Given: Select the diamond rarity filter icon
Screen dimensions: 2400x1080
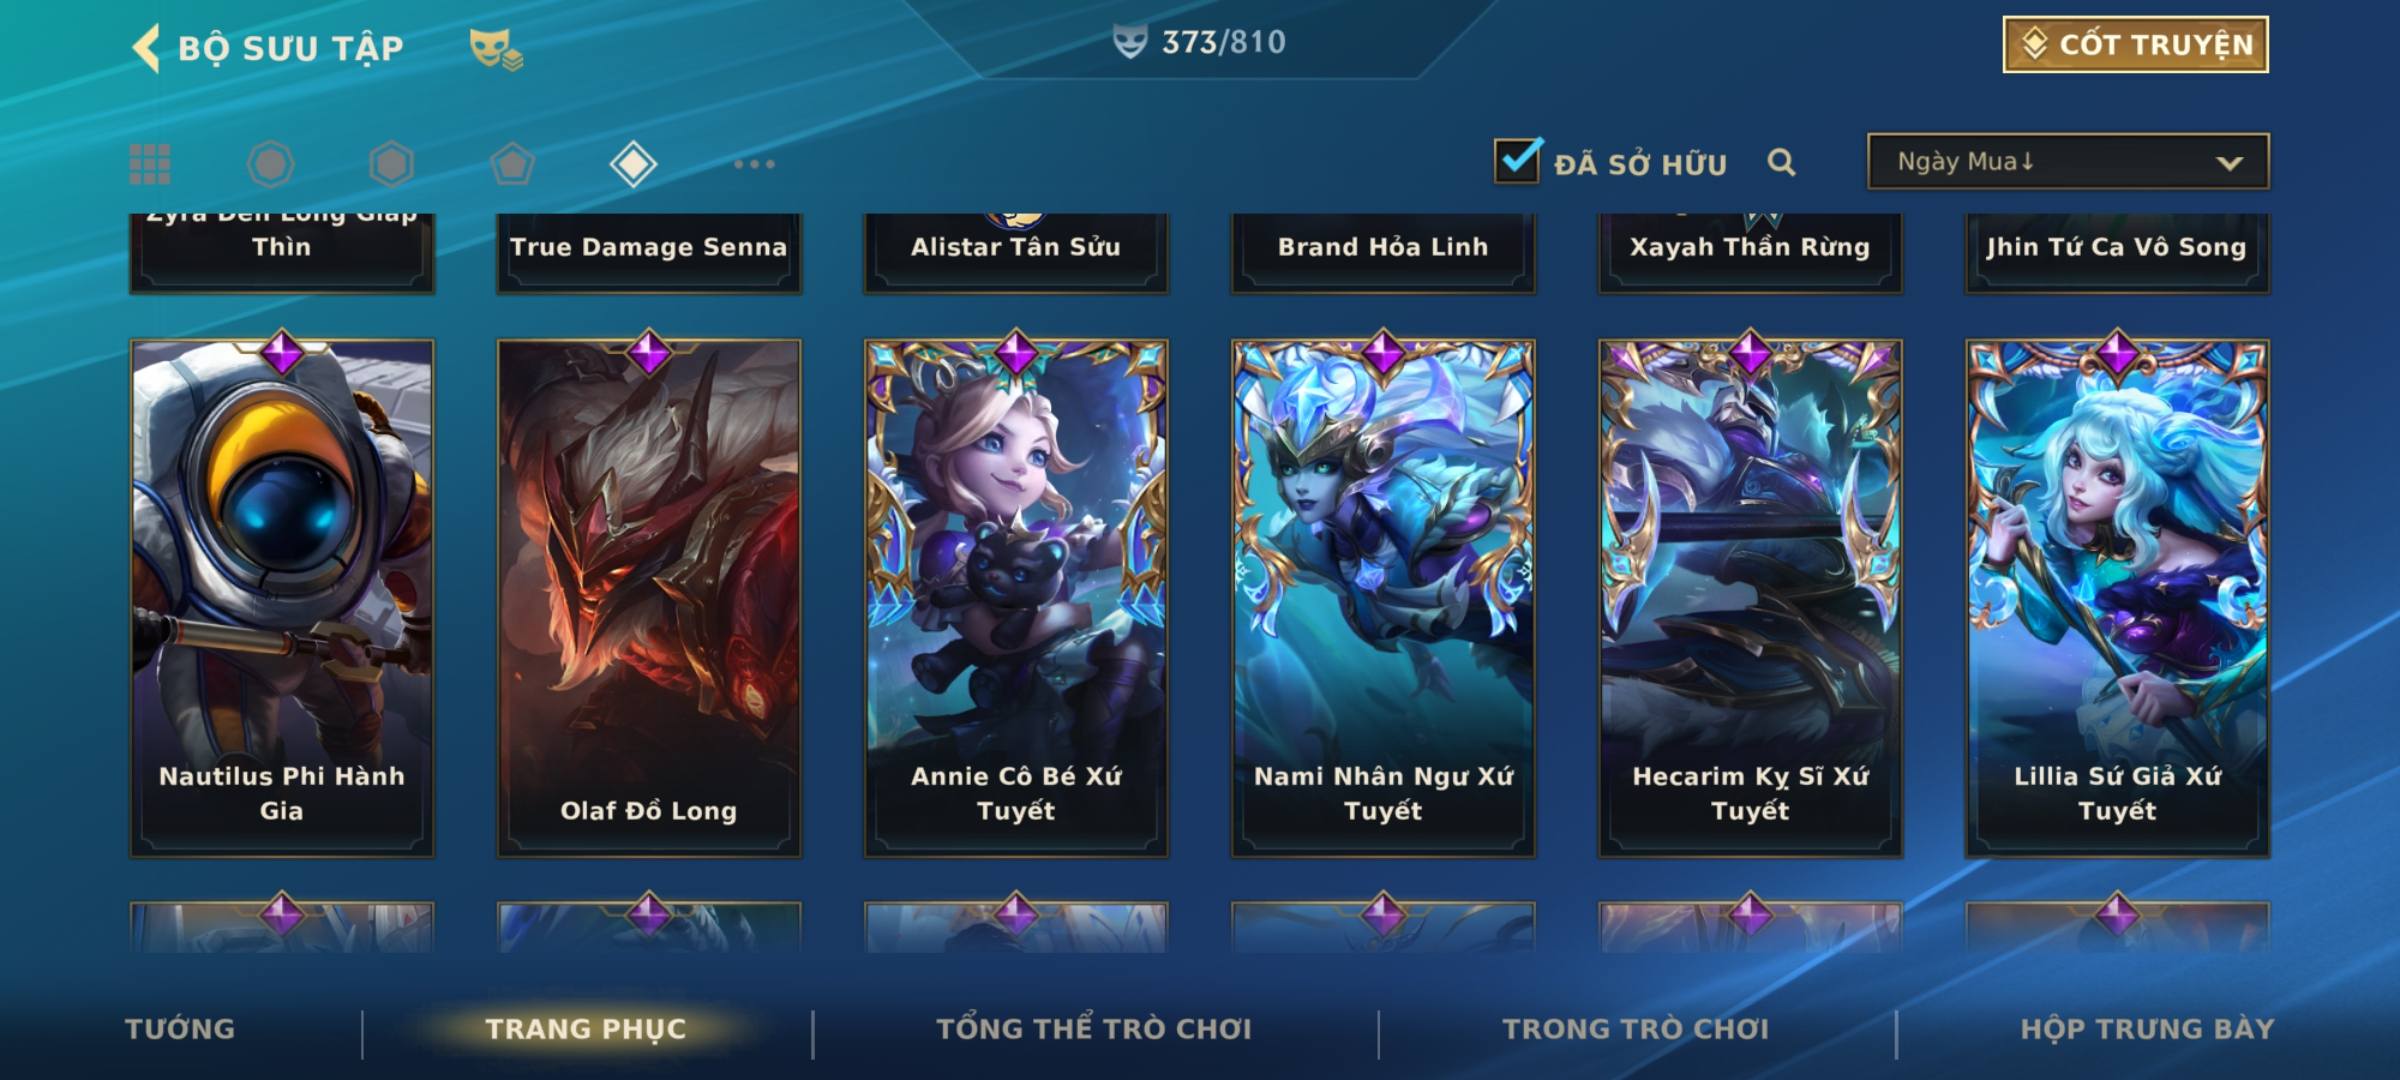Looking at the screenshot, I should click(633, 164).
